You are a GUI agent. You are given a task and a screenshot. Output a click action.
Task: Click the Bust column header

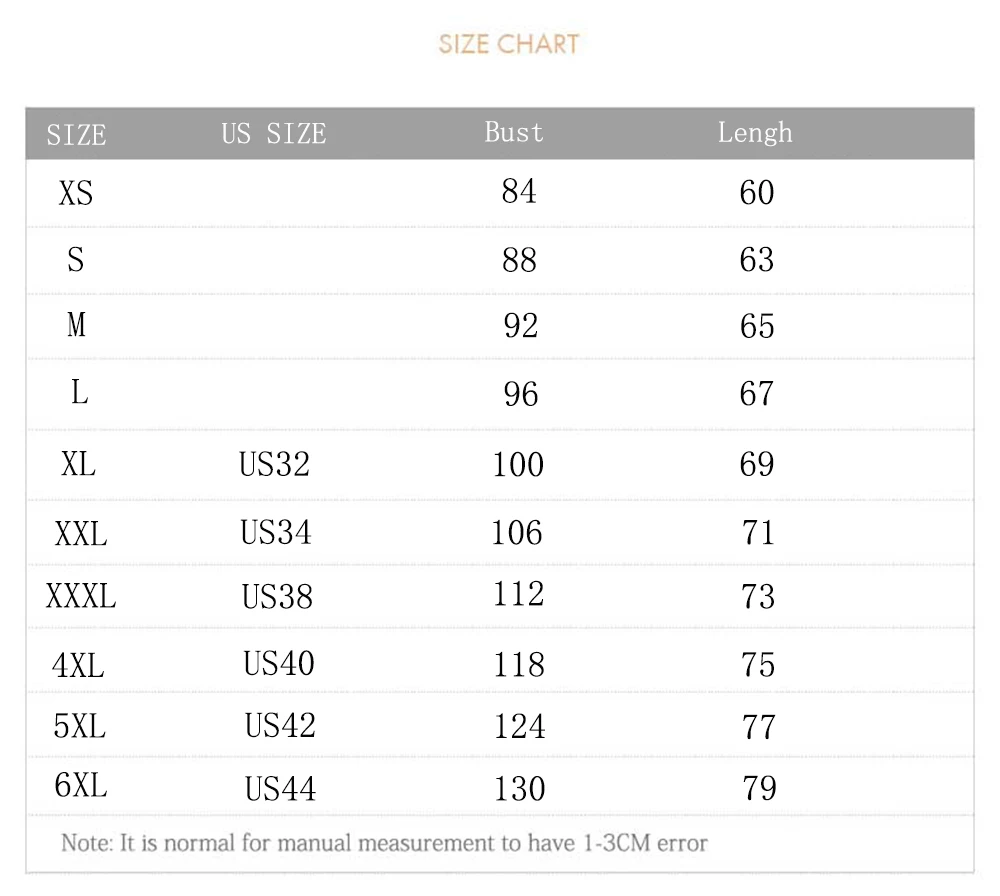(514, 132)
